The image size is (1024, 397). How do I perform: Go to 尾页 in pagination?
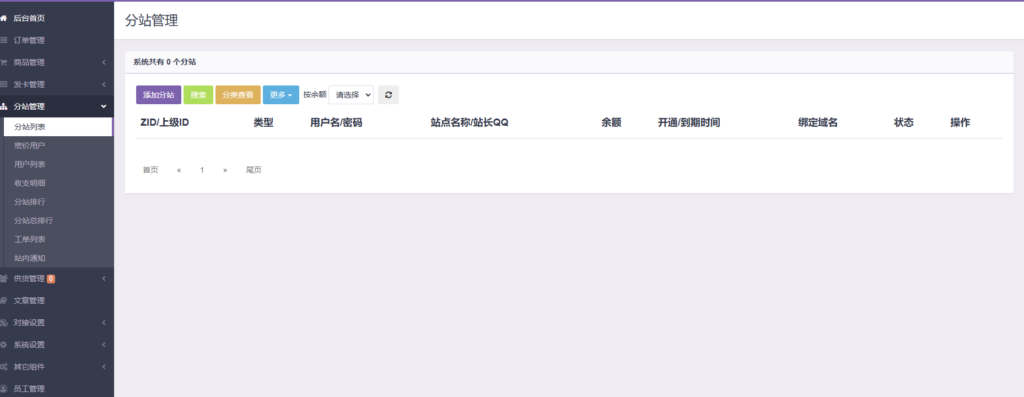253,170
